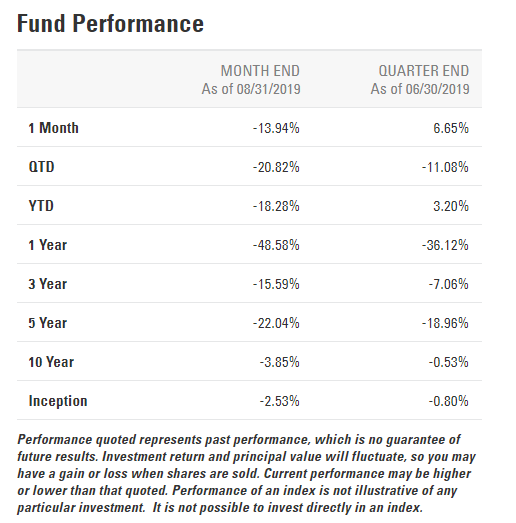Click the 1 Month row label

coord(54,128)
